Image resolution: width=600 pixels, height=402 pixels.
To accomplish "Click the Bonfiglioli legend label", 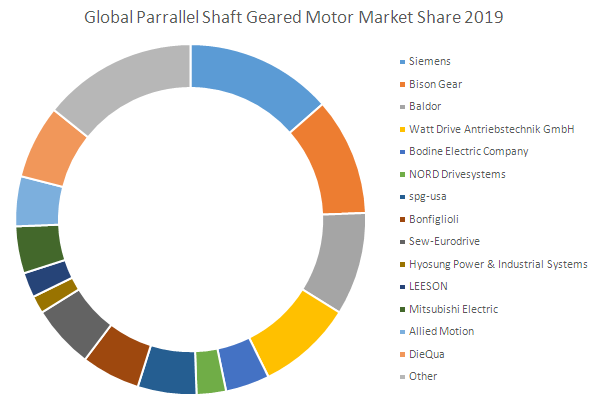I will click(435, 219).
